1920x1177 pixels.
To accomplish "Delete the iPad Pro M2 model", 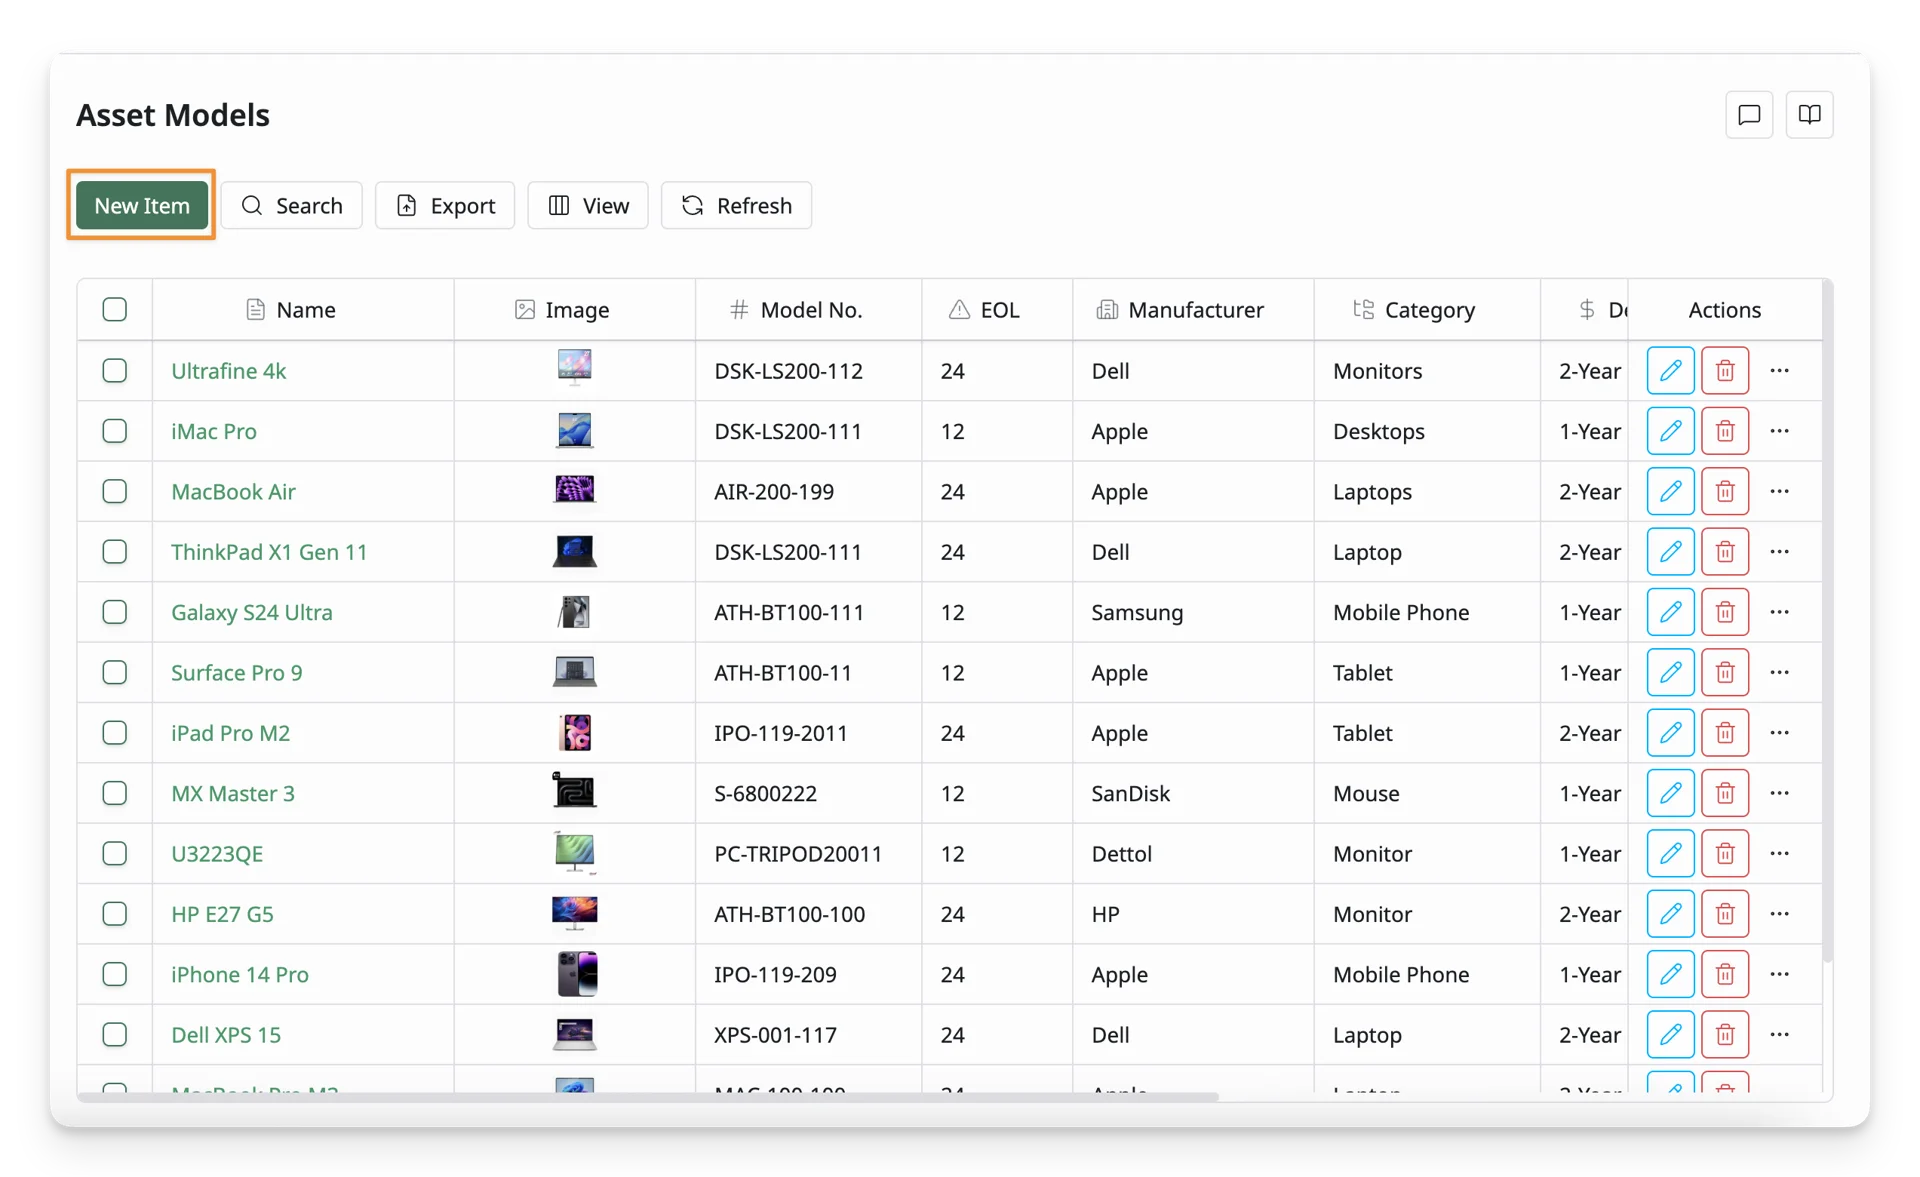I will [x=1725, y=733].
